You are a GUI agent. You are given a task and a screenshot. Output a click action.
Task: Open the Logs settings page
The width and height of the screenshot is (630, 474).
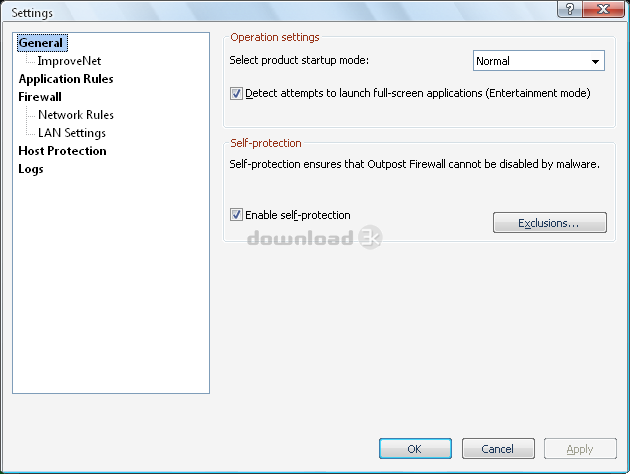(x=31, y=169)
